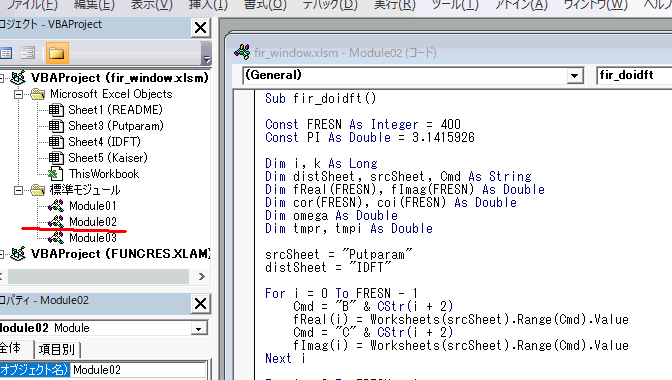Click the project tree horizontal scrollbar thumb

[98, 276]
